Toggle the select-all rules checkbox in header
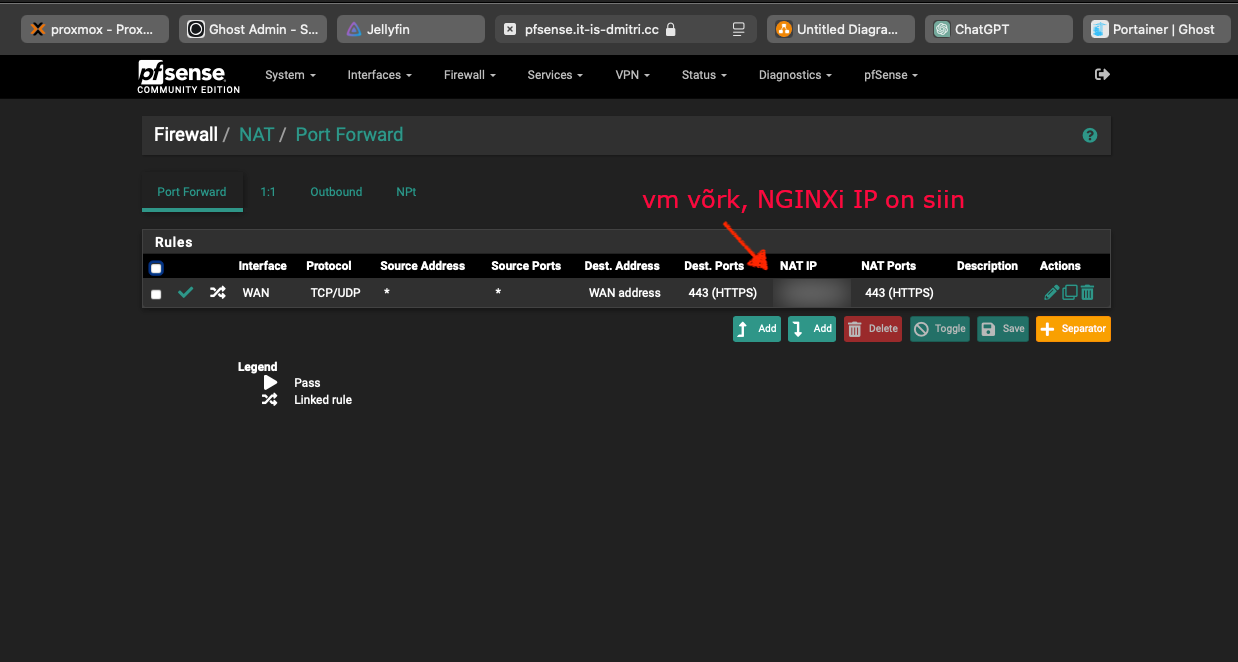 (x=156, y=268)
